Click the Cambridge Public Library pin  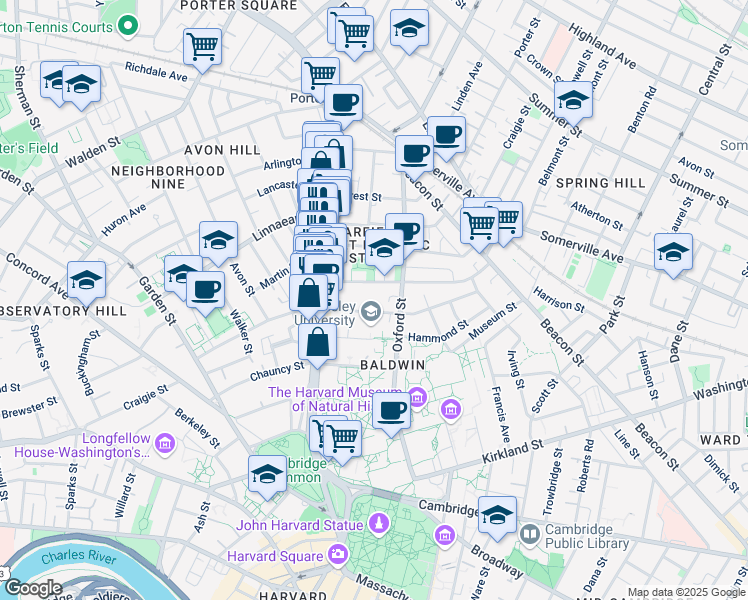[530, 535]
